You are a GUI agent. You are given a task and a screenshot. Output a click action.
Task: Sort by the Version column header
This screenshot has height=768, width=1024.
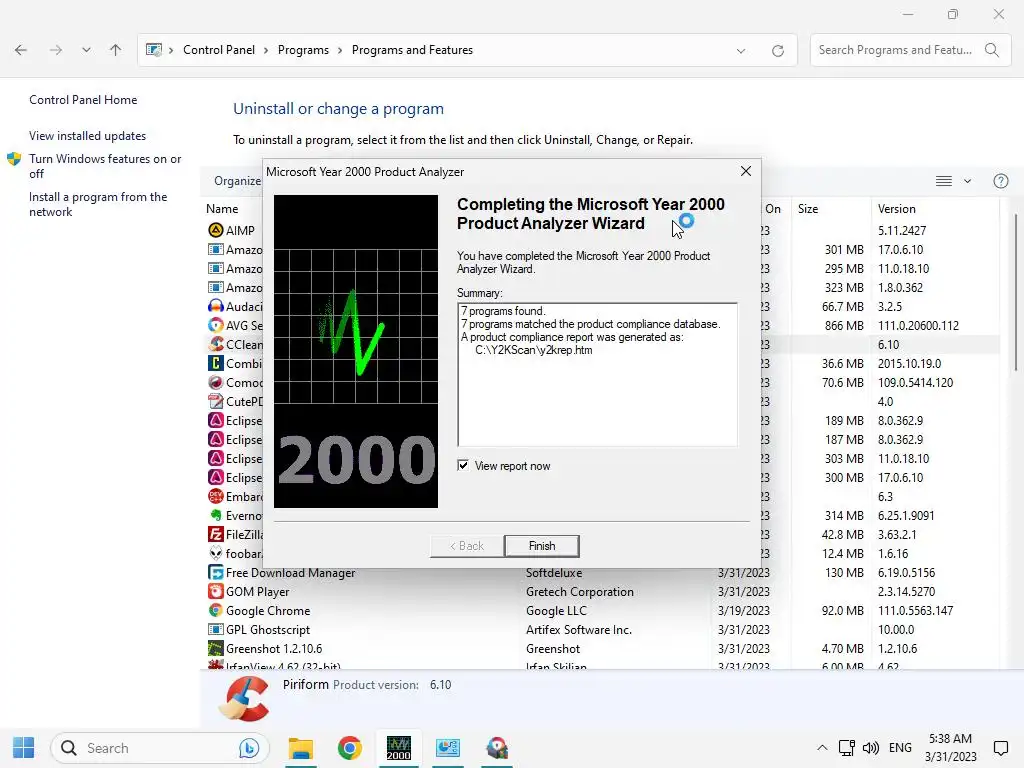pyautogui.click(x=896, y=209)
